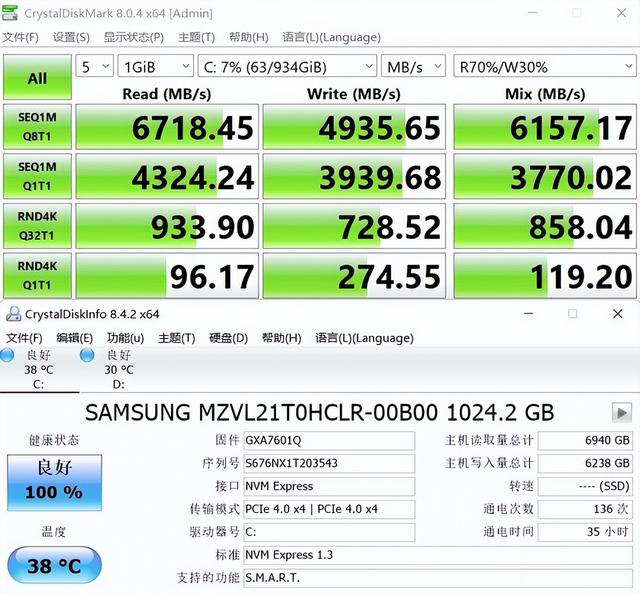Click the serial number field S676NX1T203543
640x594 pixels.
(x=328, y=463)
